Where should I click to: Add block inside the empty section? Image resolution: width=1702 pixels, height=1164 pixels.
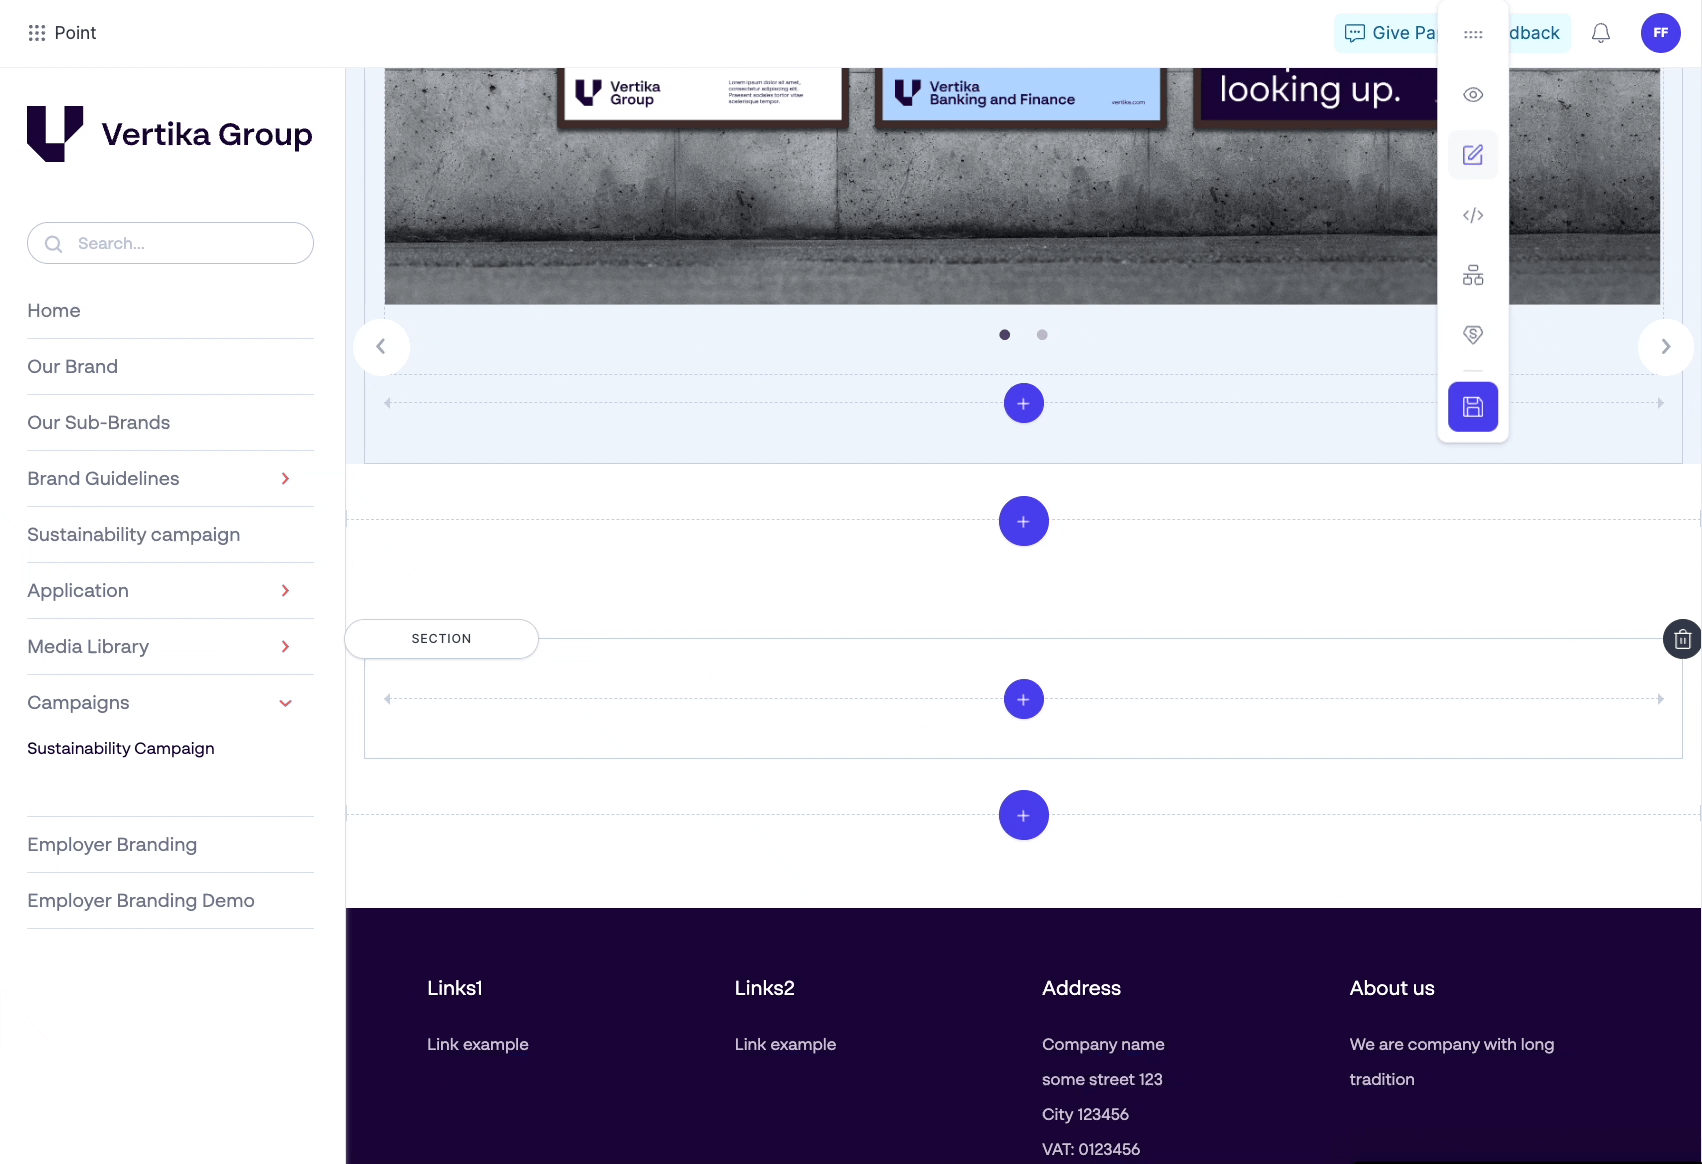[1024, 699]
